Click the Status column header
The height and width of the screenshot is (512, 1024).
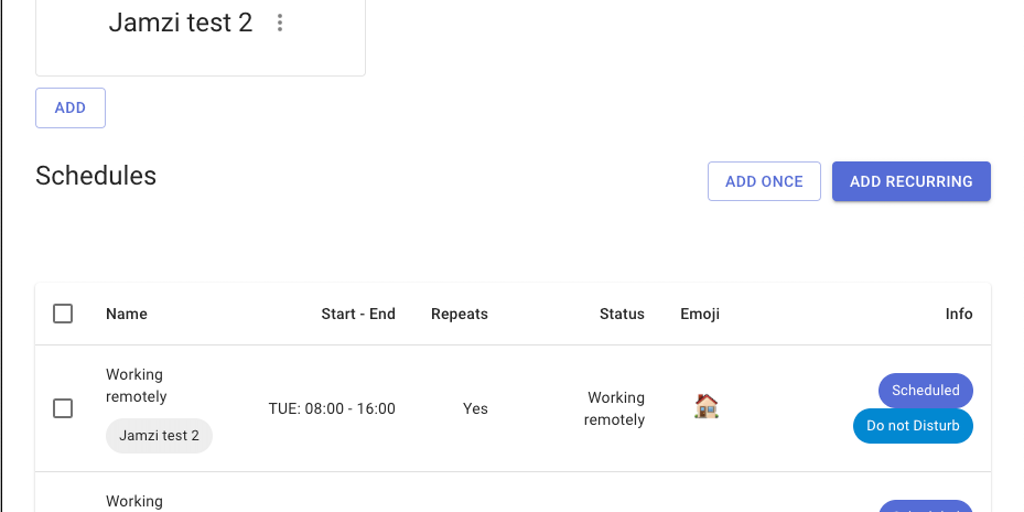pyautogui.click(x=622, y=314)
